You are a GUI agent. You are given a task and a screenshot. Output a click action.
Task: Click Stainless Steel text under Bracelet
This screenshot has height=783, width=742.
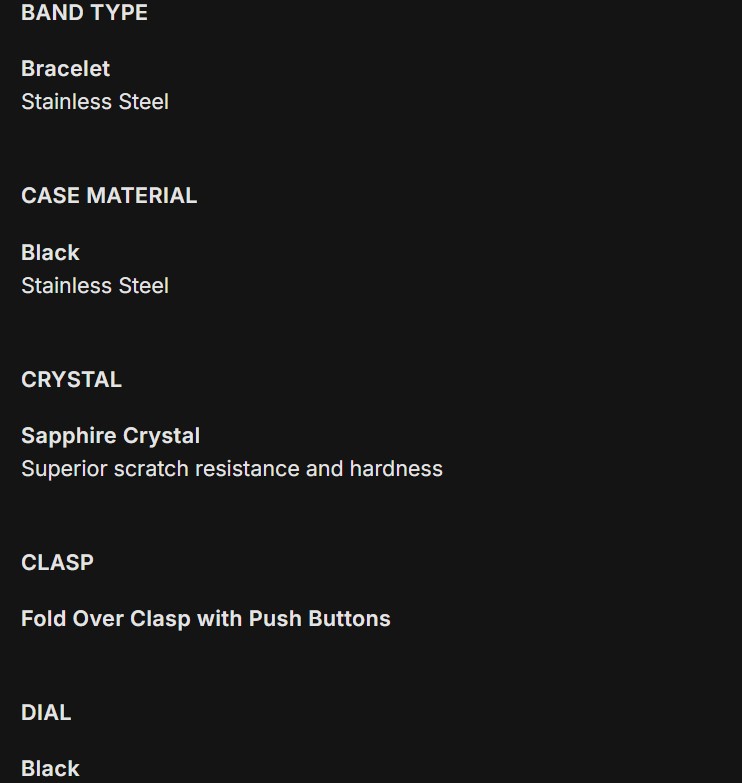click(x=94, y=102)
